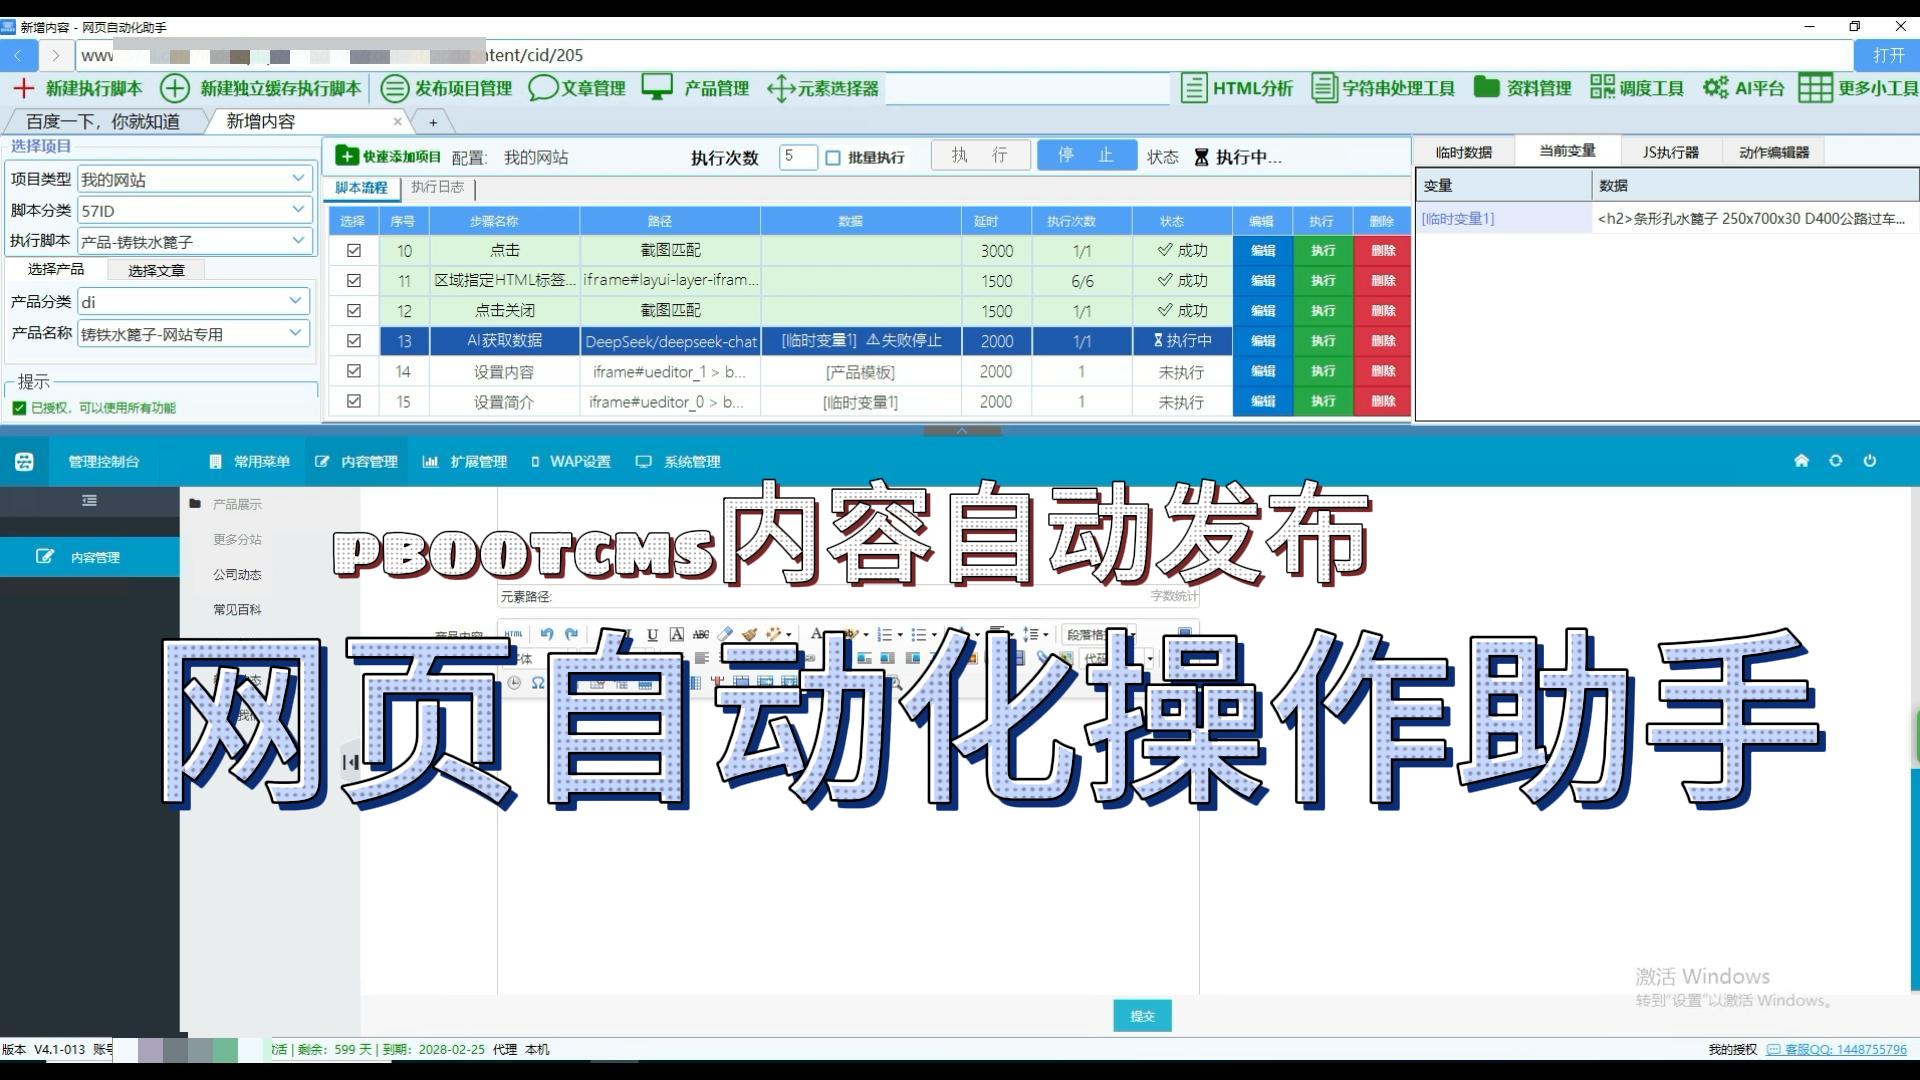Open the 调度工具

pyautogui.click(x=1637, y=88)
